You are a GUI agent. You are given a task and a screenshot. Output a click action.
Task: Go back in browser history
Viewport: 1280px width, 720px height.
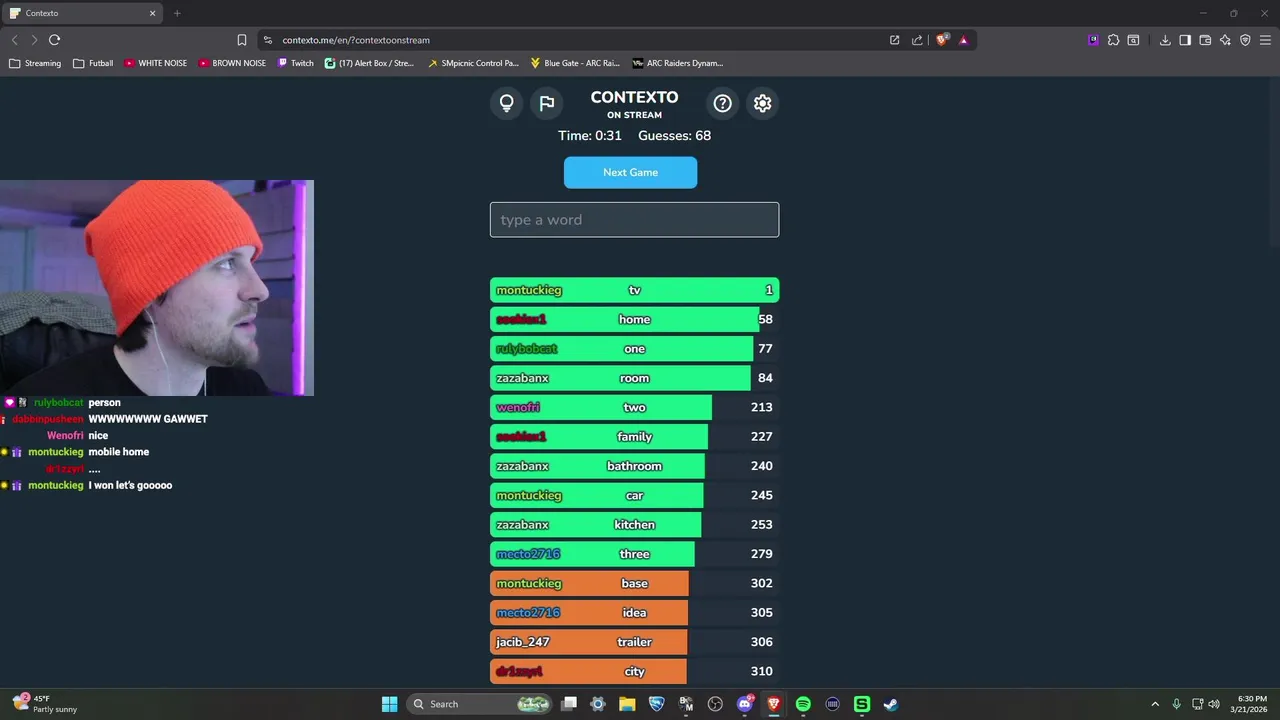tap(14, 40)
